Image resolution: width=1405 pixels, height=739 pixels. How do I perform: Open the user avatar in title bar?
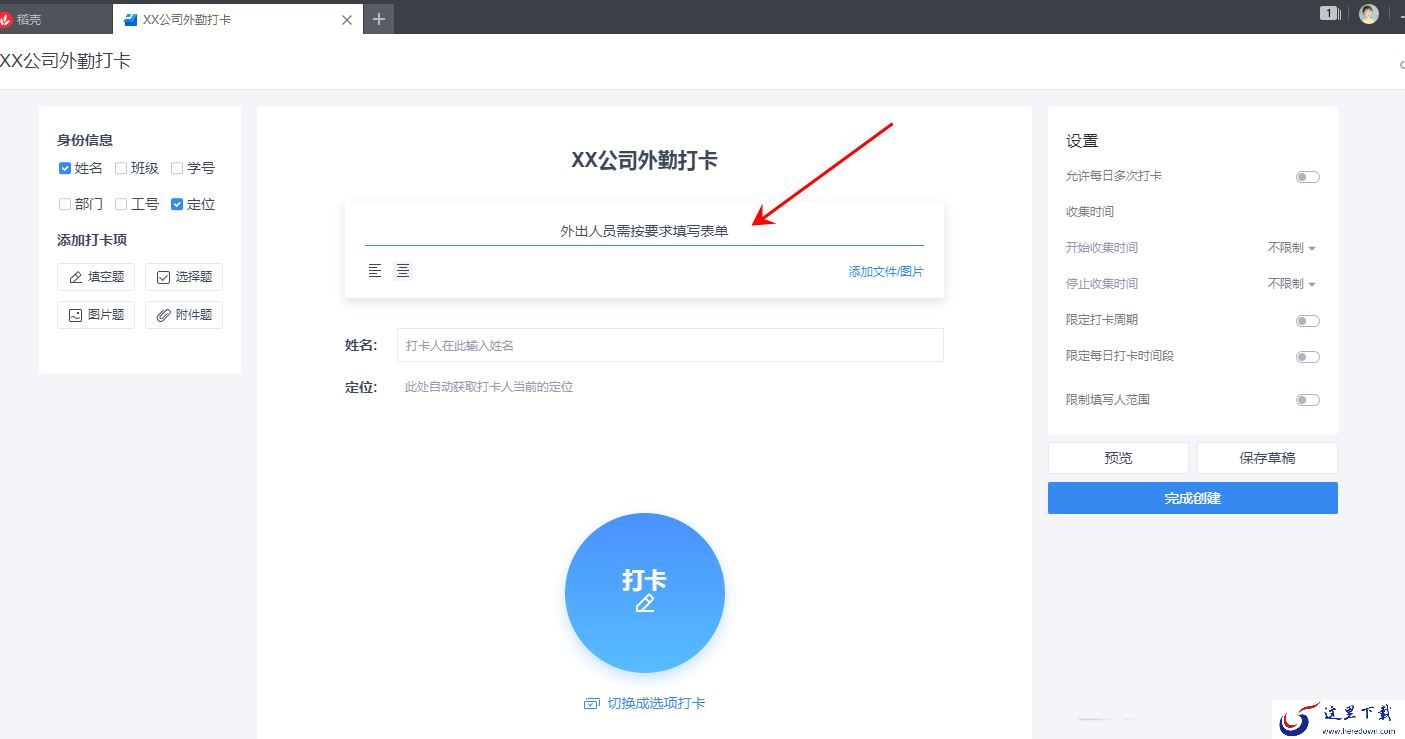[1369, 13]
